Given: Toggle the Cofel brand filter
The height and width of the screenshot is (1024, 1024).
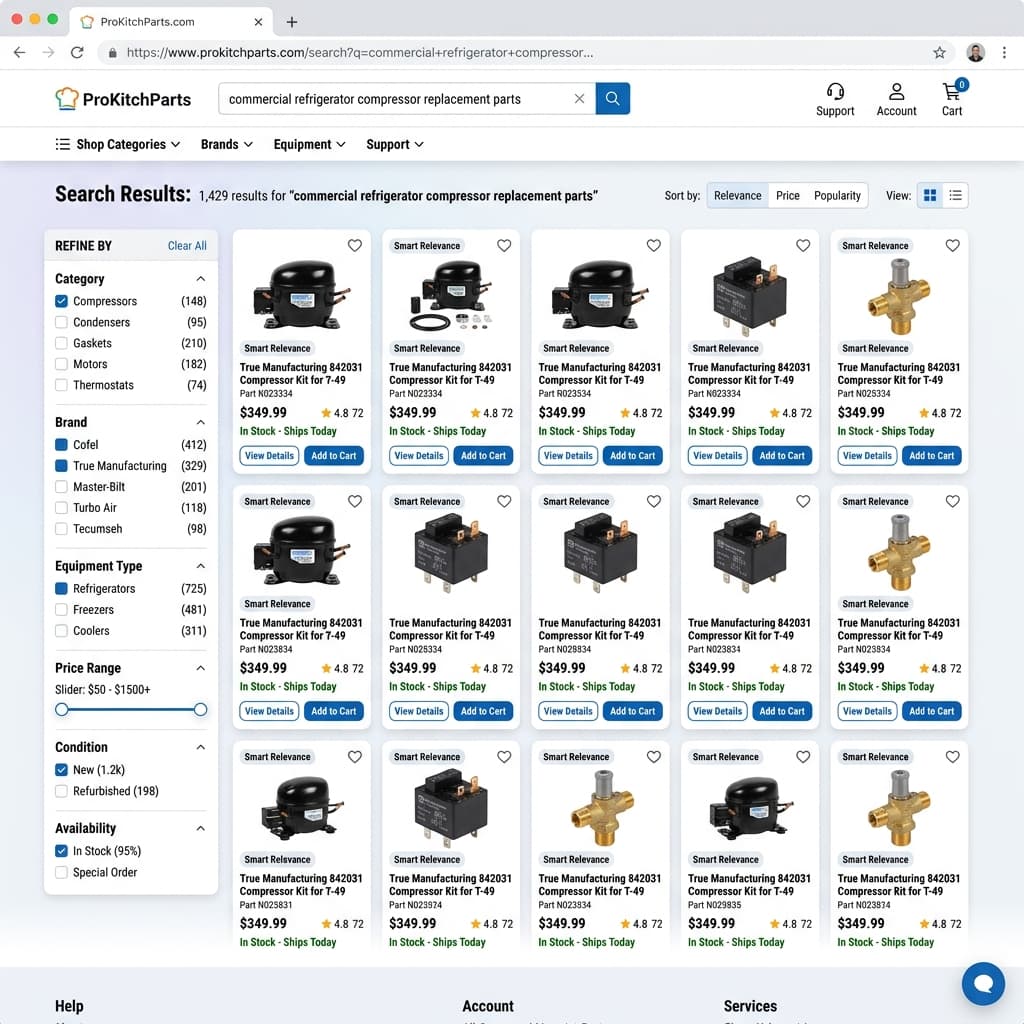Looking at the screenshot, I should (61, 445).
